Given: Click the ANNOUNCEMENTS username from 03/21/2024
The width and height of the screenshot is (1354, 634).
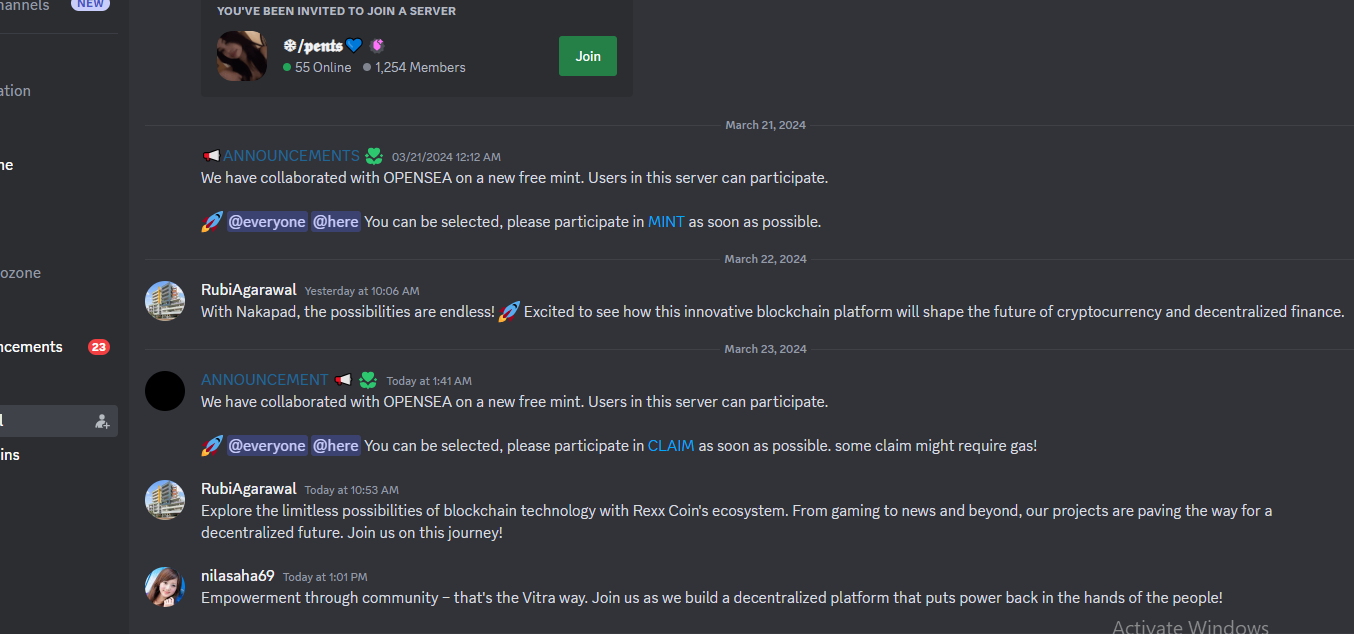Looking at the screenshot, I should click(x=291, y=156).
